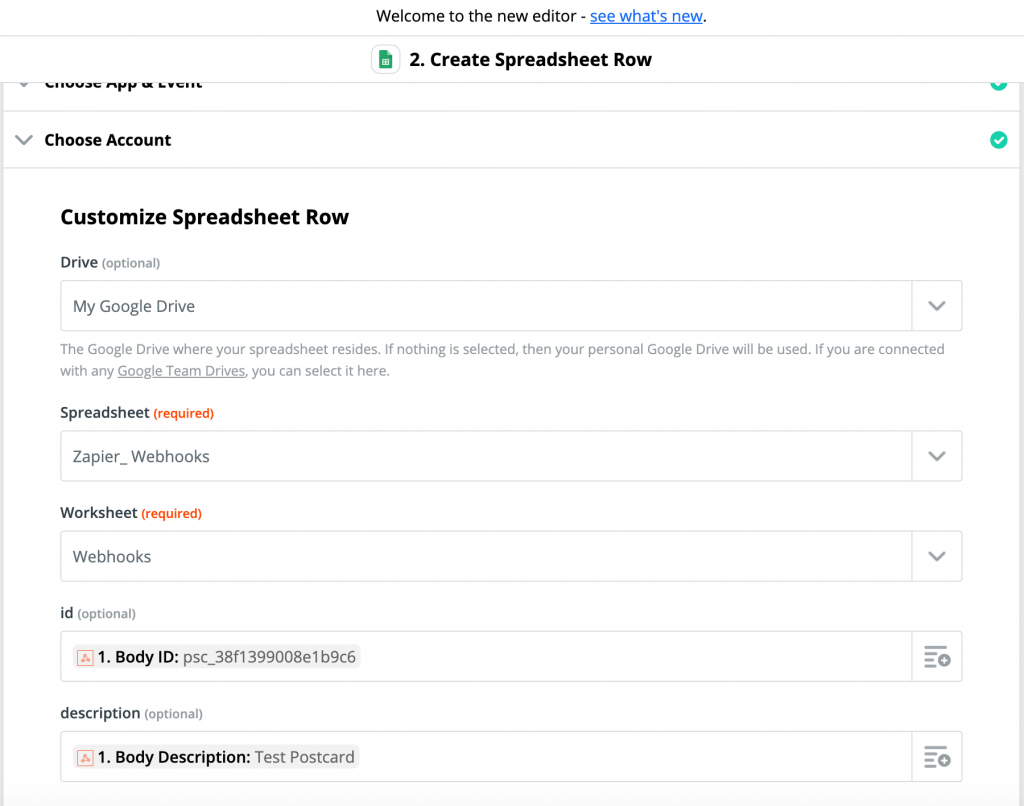Screen dimensions: 1024x806
Task: Click the Google Team Drives link
Action: (x=181, y=370)
